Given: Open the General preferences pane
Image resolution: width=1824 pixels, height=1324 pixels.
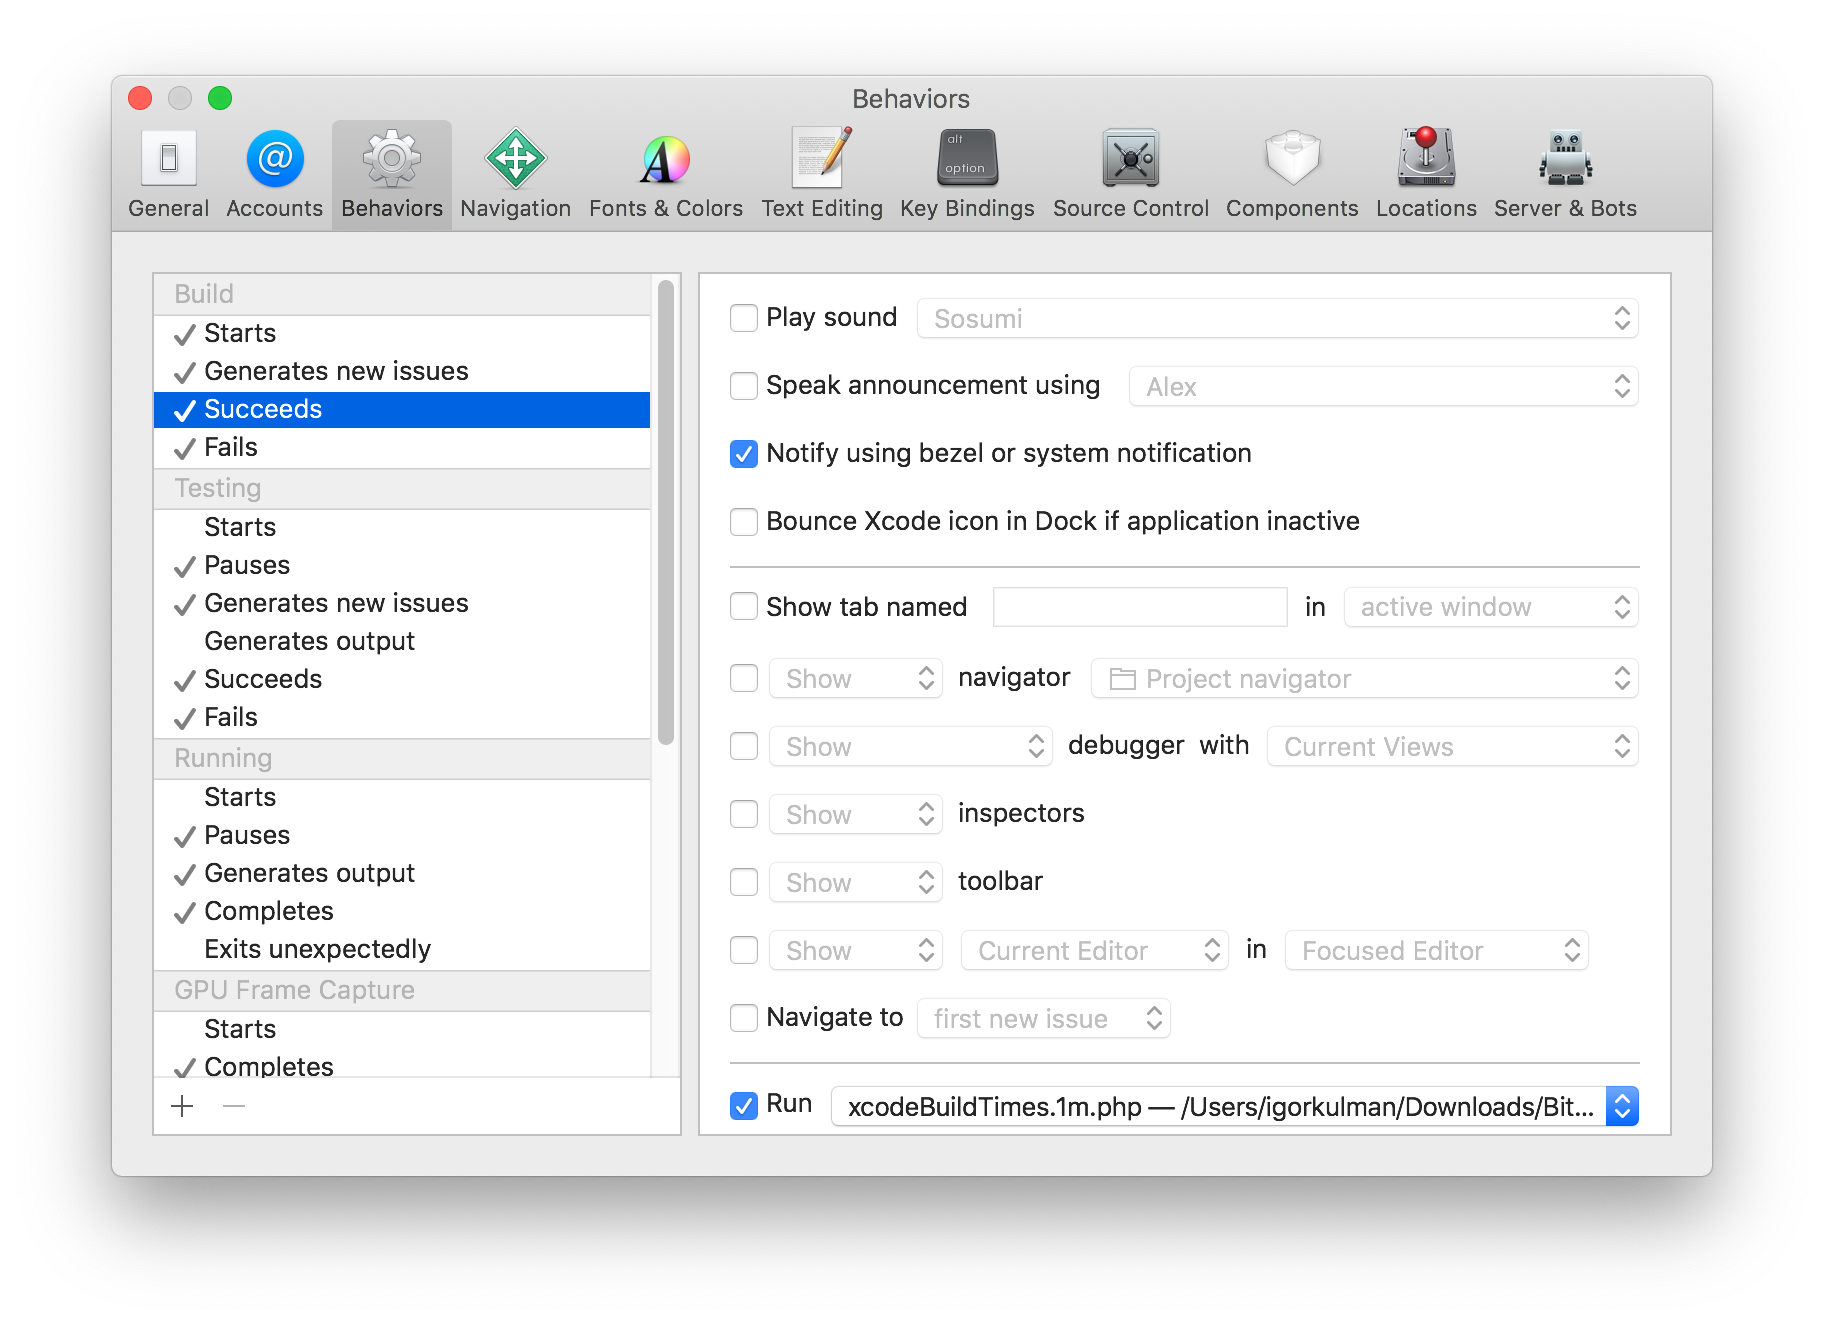Looking at the screenshot, I should [x=168, y=174].
